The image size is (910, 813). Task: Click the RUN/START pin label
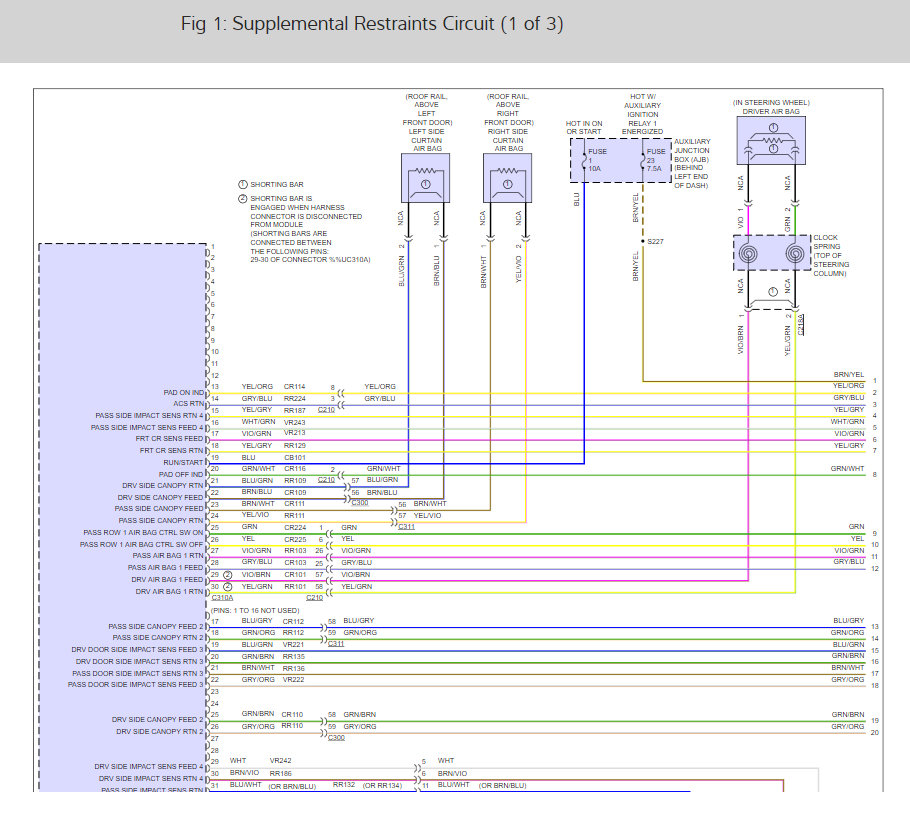tap(183, 463)
